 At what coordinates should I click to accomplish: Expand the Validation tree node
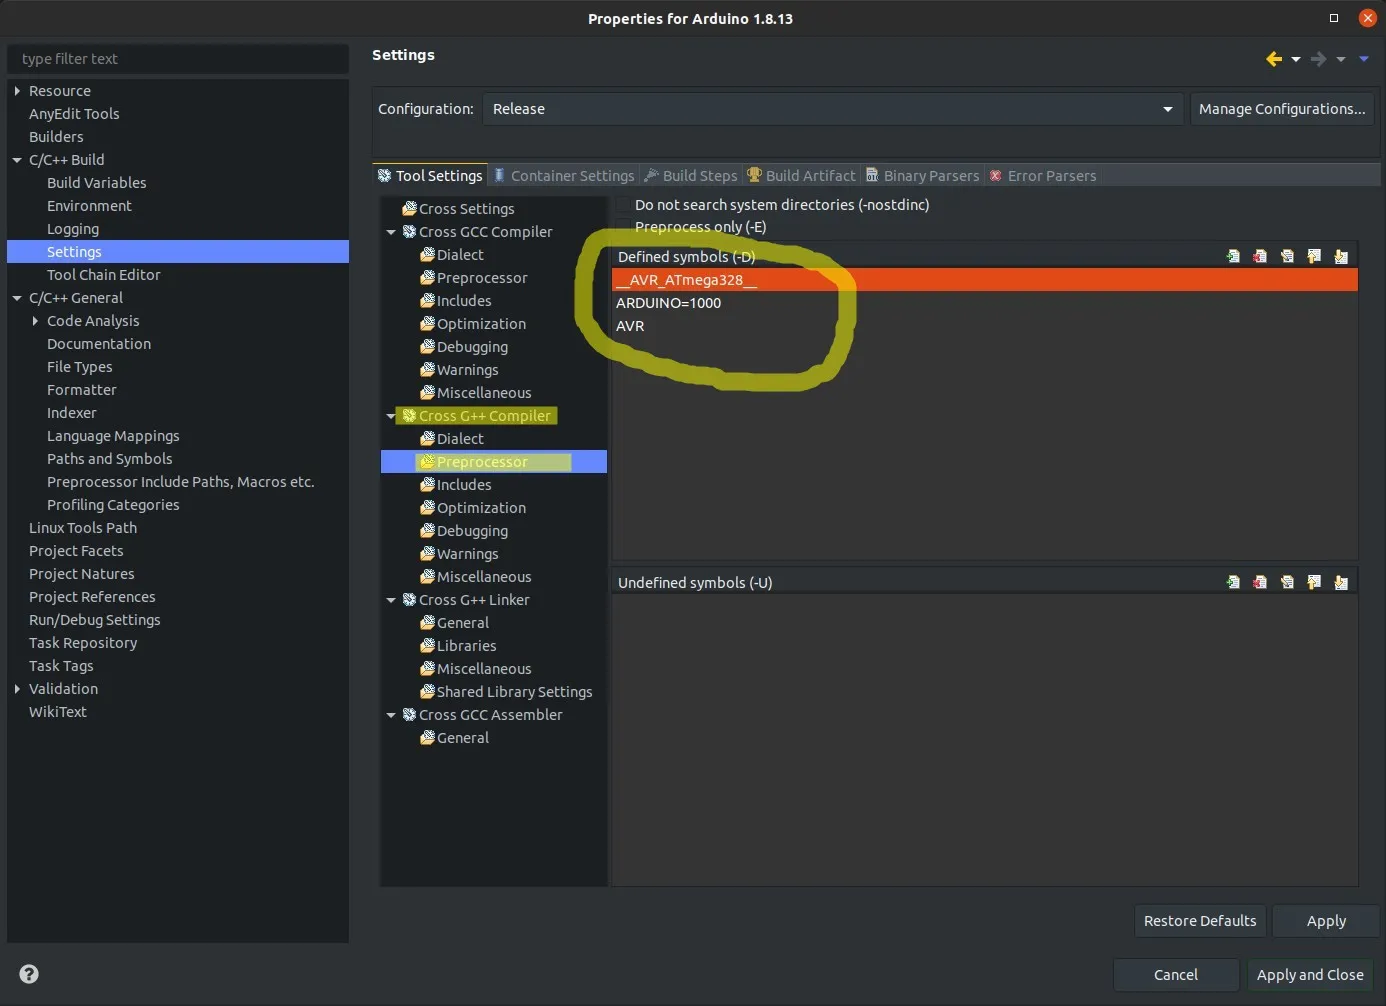click(17, 689)
